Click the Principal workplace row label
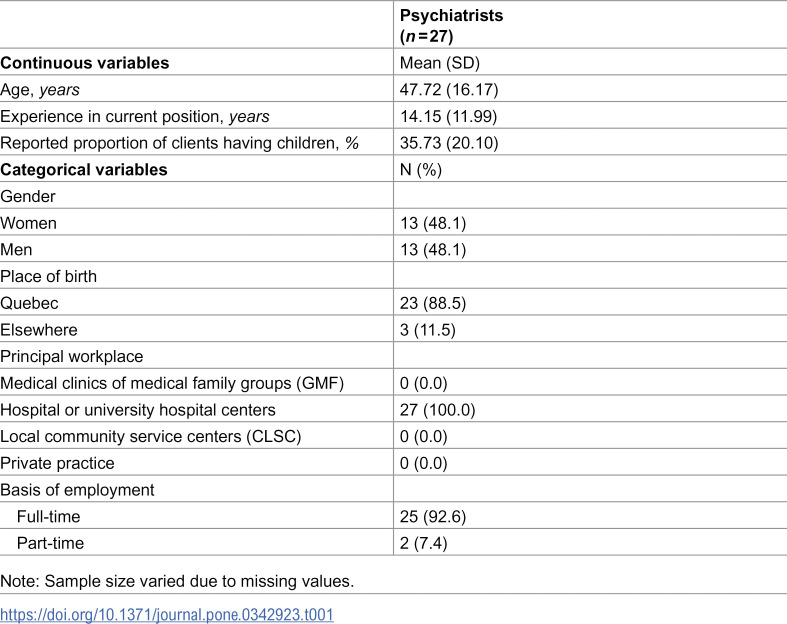Viewport: 787px width, 624px height. (72, 356)
